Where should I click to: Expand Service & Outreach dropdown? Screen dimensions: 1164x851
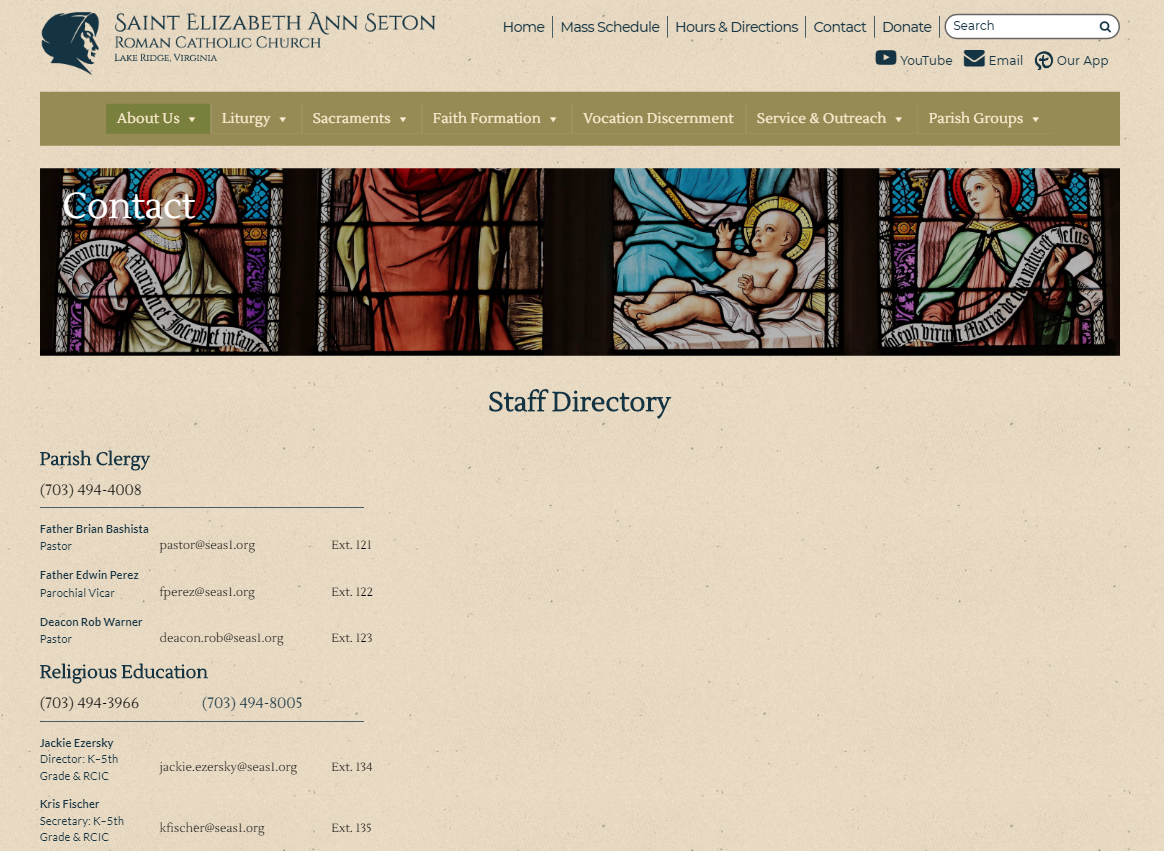829,118
